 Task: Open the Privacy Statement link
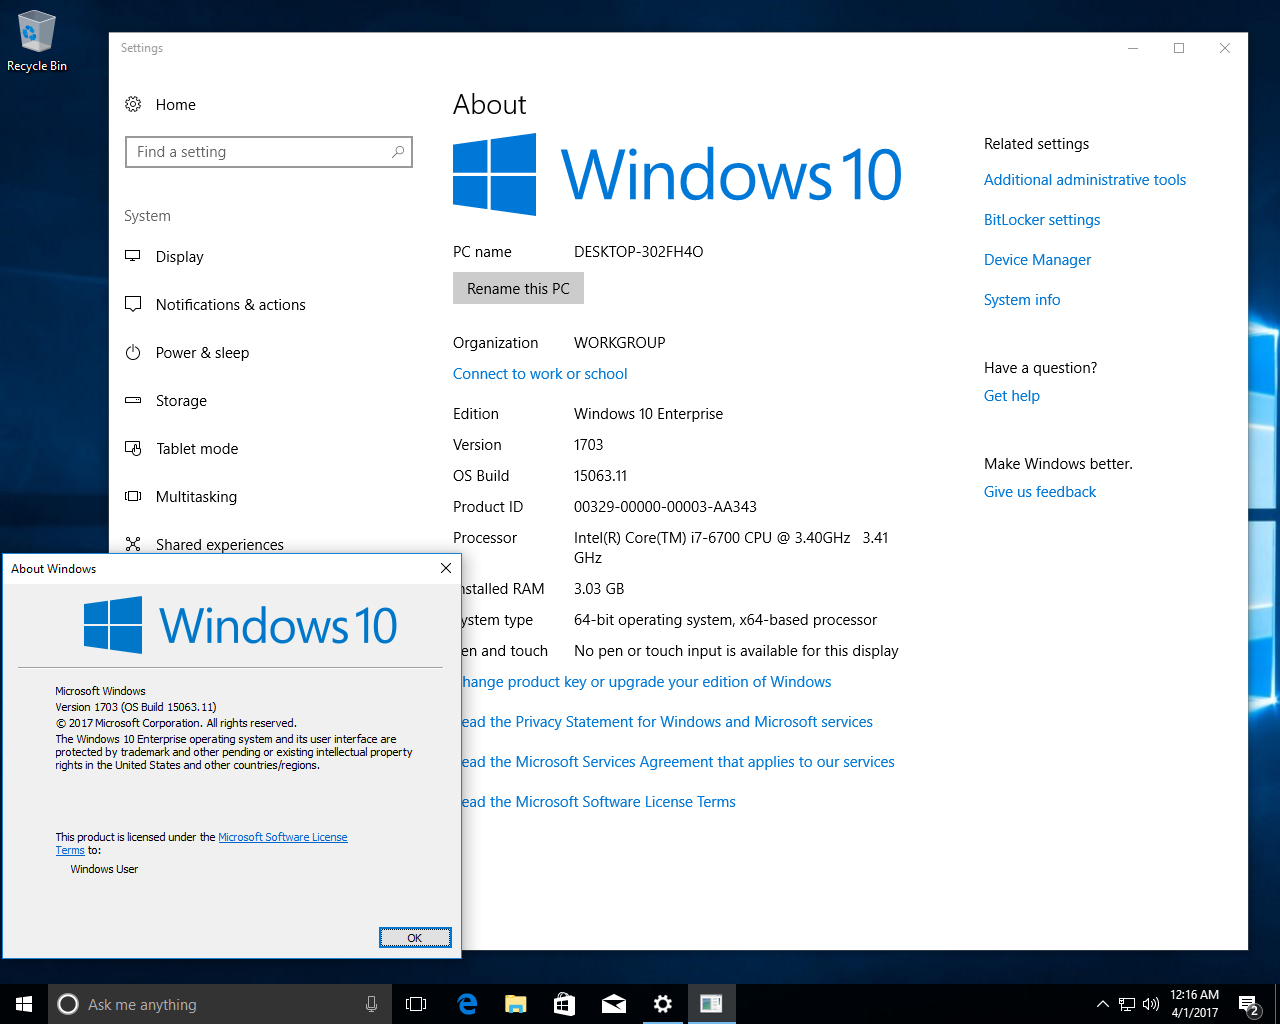coord(667,722)
